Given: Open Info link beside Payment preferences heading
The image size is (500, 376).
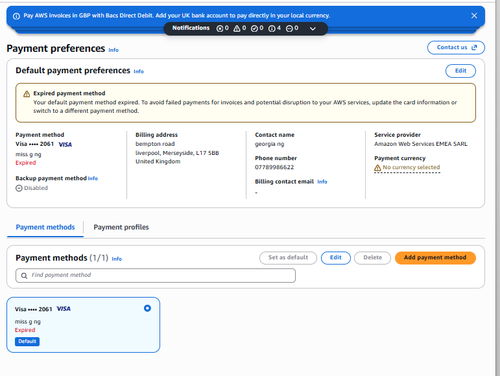Looking at the screenshot, I should click(114, 50).
